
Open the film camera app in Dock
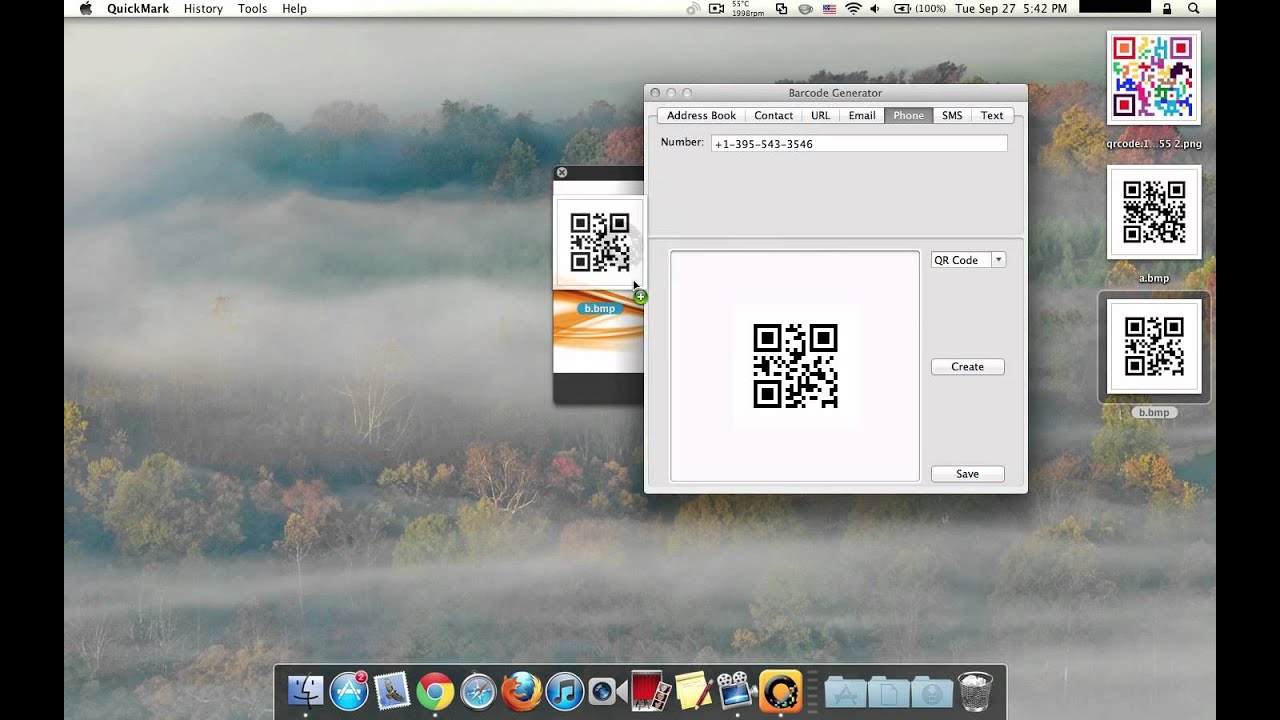pos(737,691)
